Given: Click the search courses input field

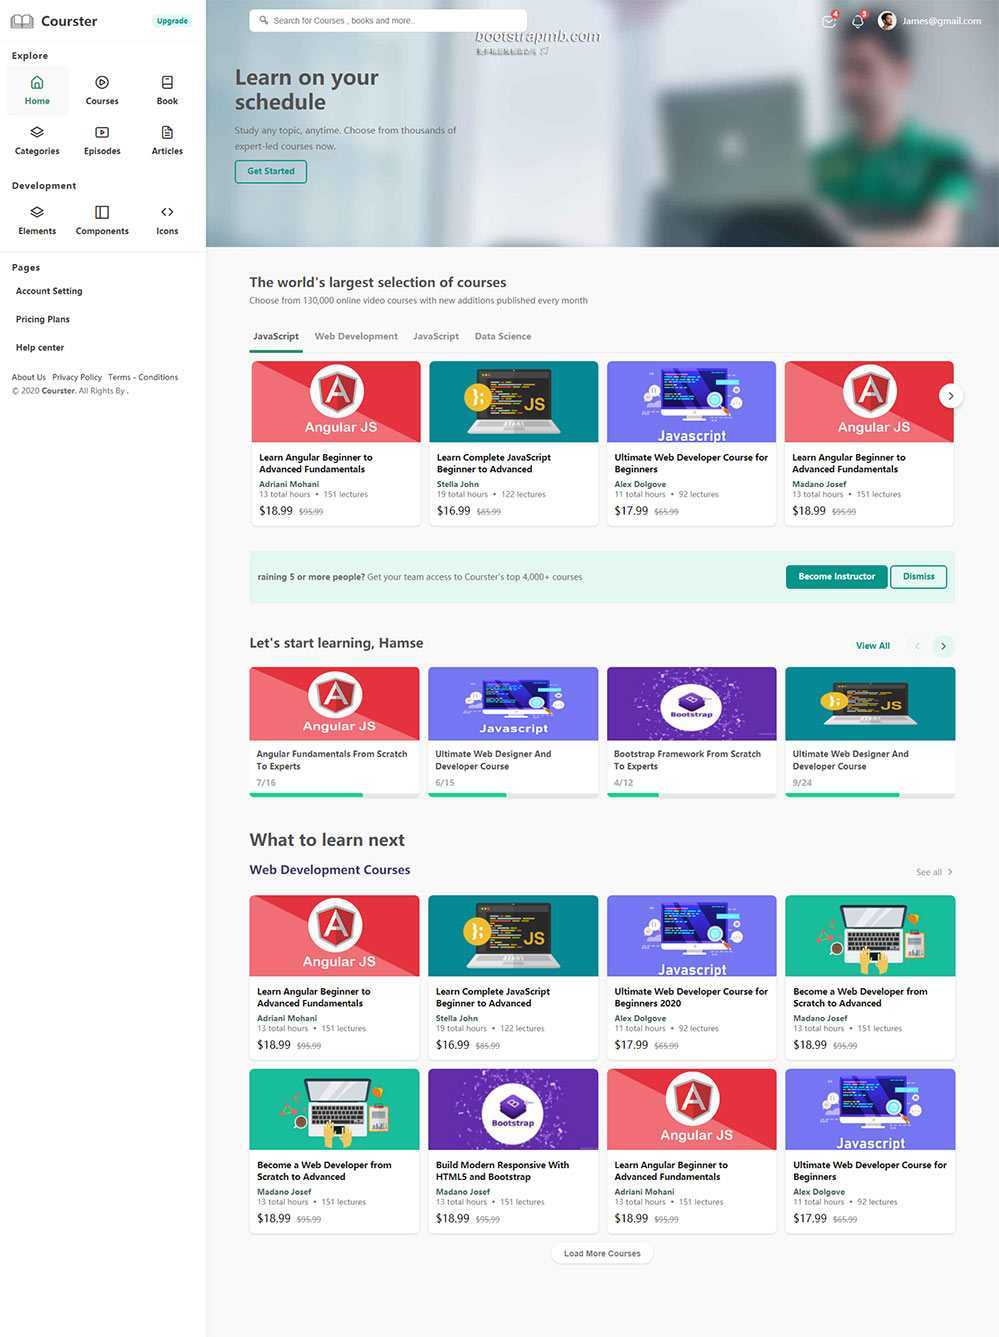Looking at the screenshot, I should pyautogui.click(x=390, y=20).
